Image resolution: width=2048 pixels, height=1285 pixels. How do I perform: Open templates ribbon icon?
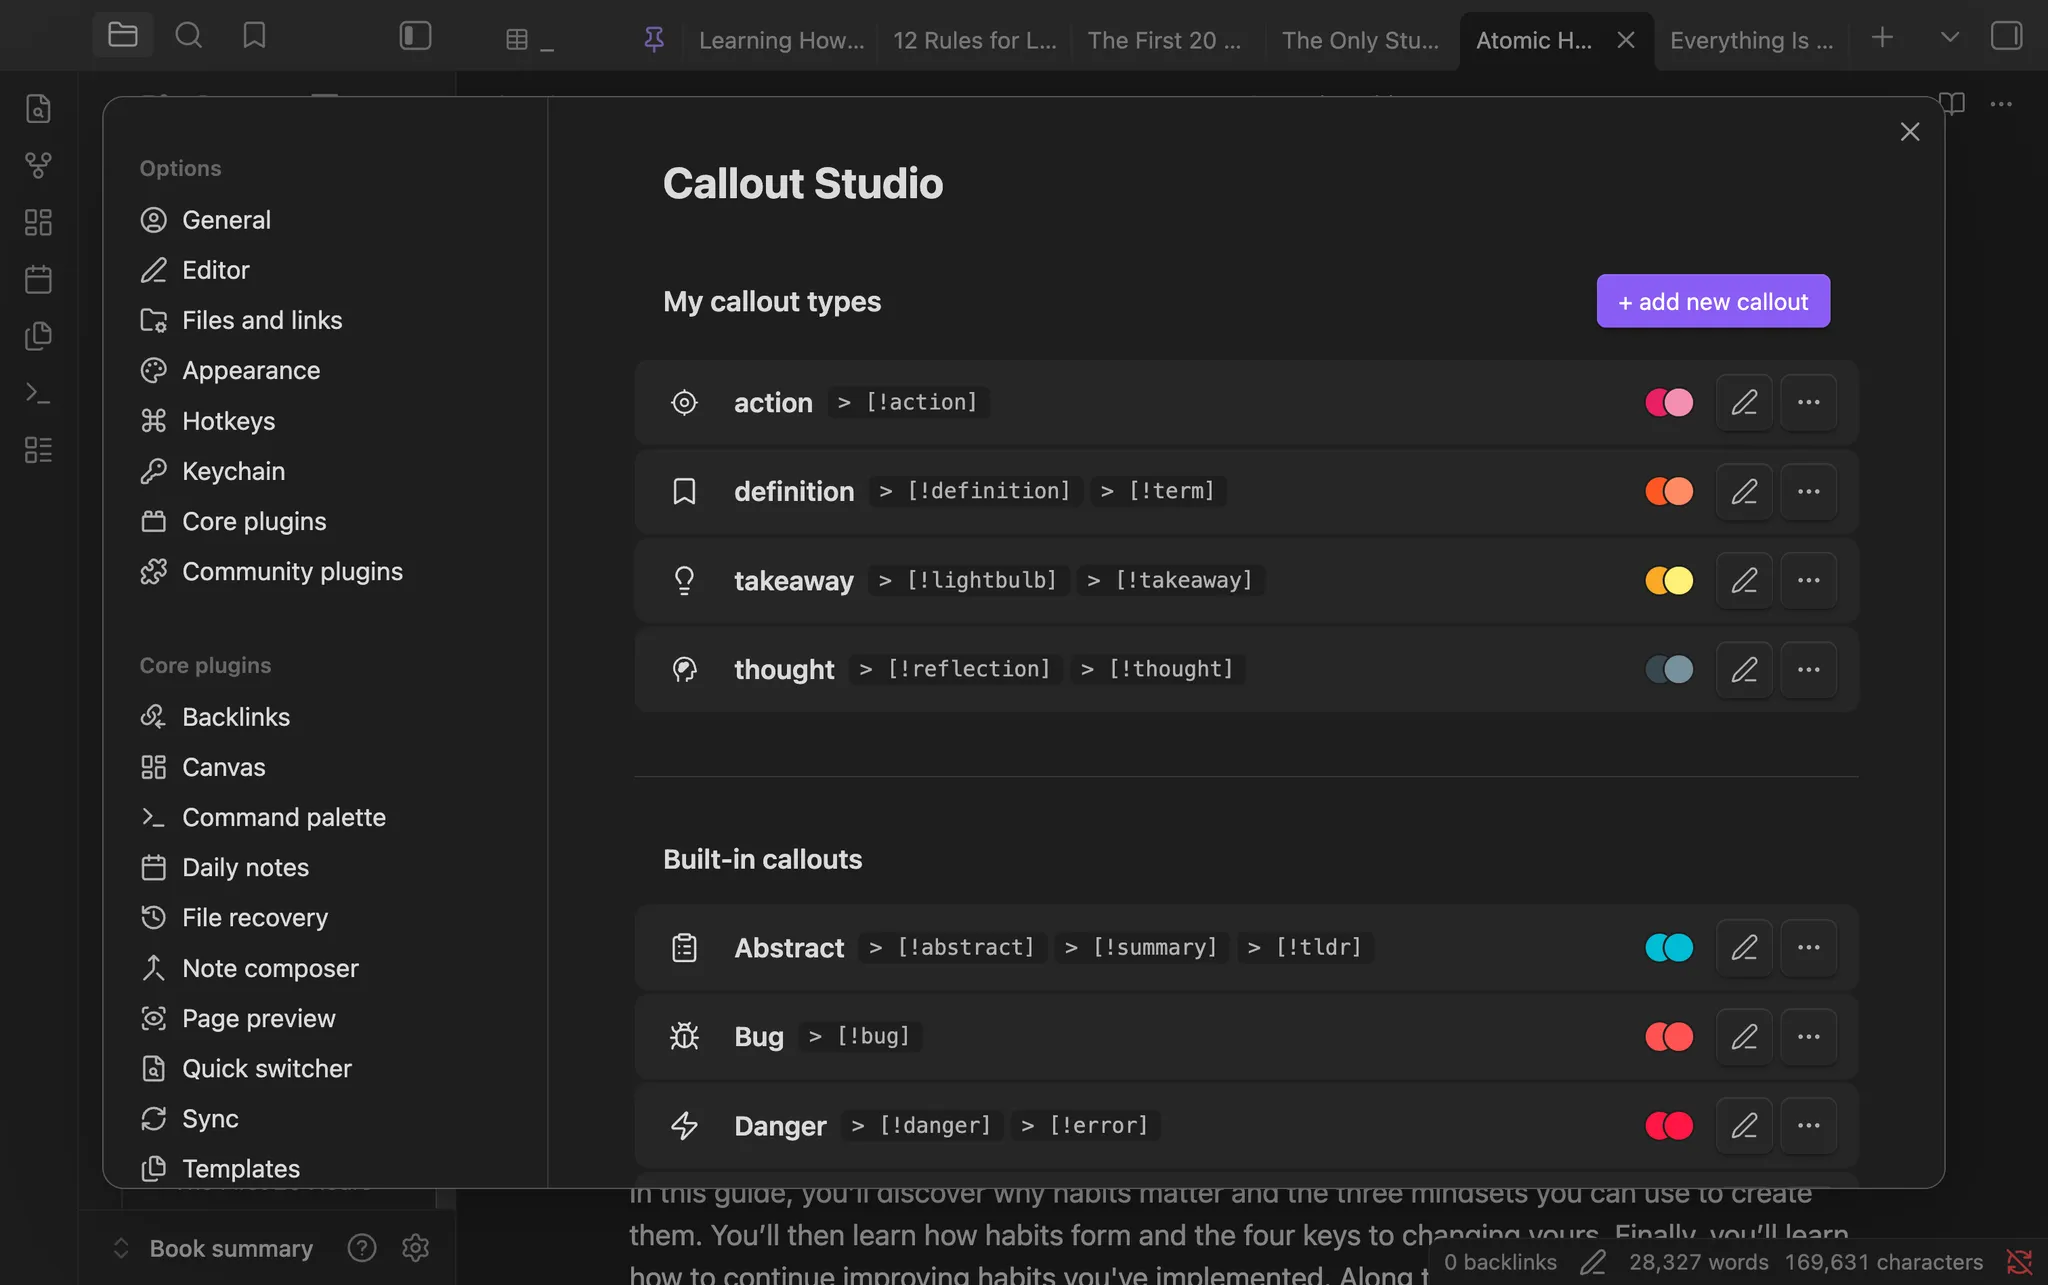point(38,336)
